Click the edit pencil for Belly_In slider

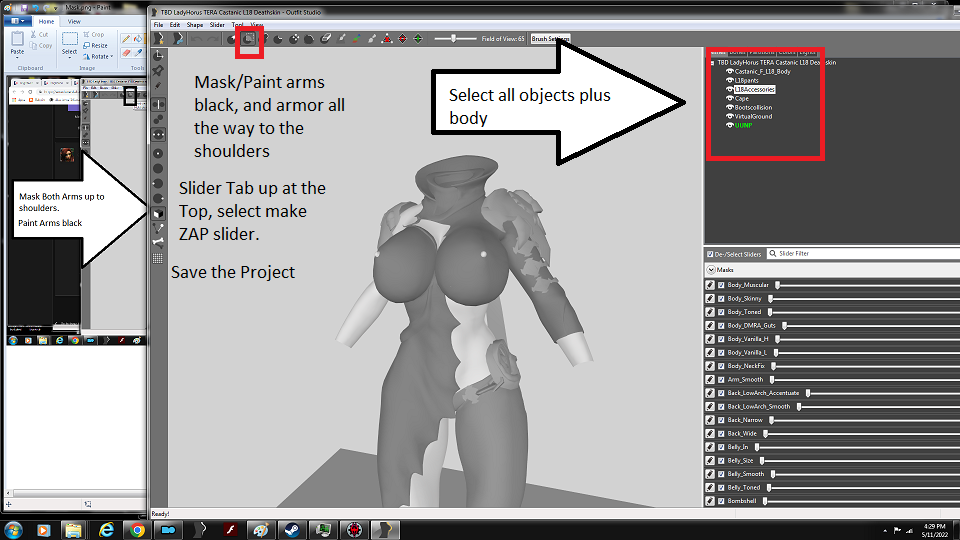[x=710, y=447]
